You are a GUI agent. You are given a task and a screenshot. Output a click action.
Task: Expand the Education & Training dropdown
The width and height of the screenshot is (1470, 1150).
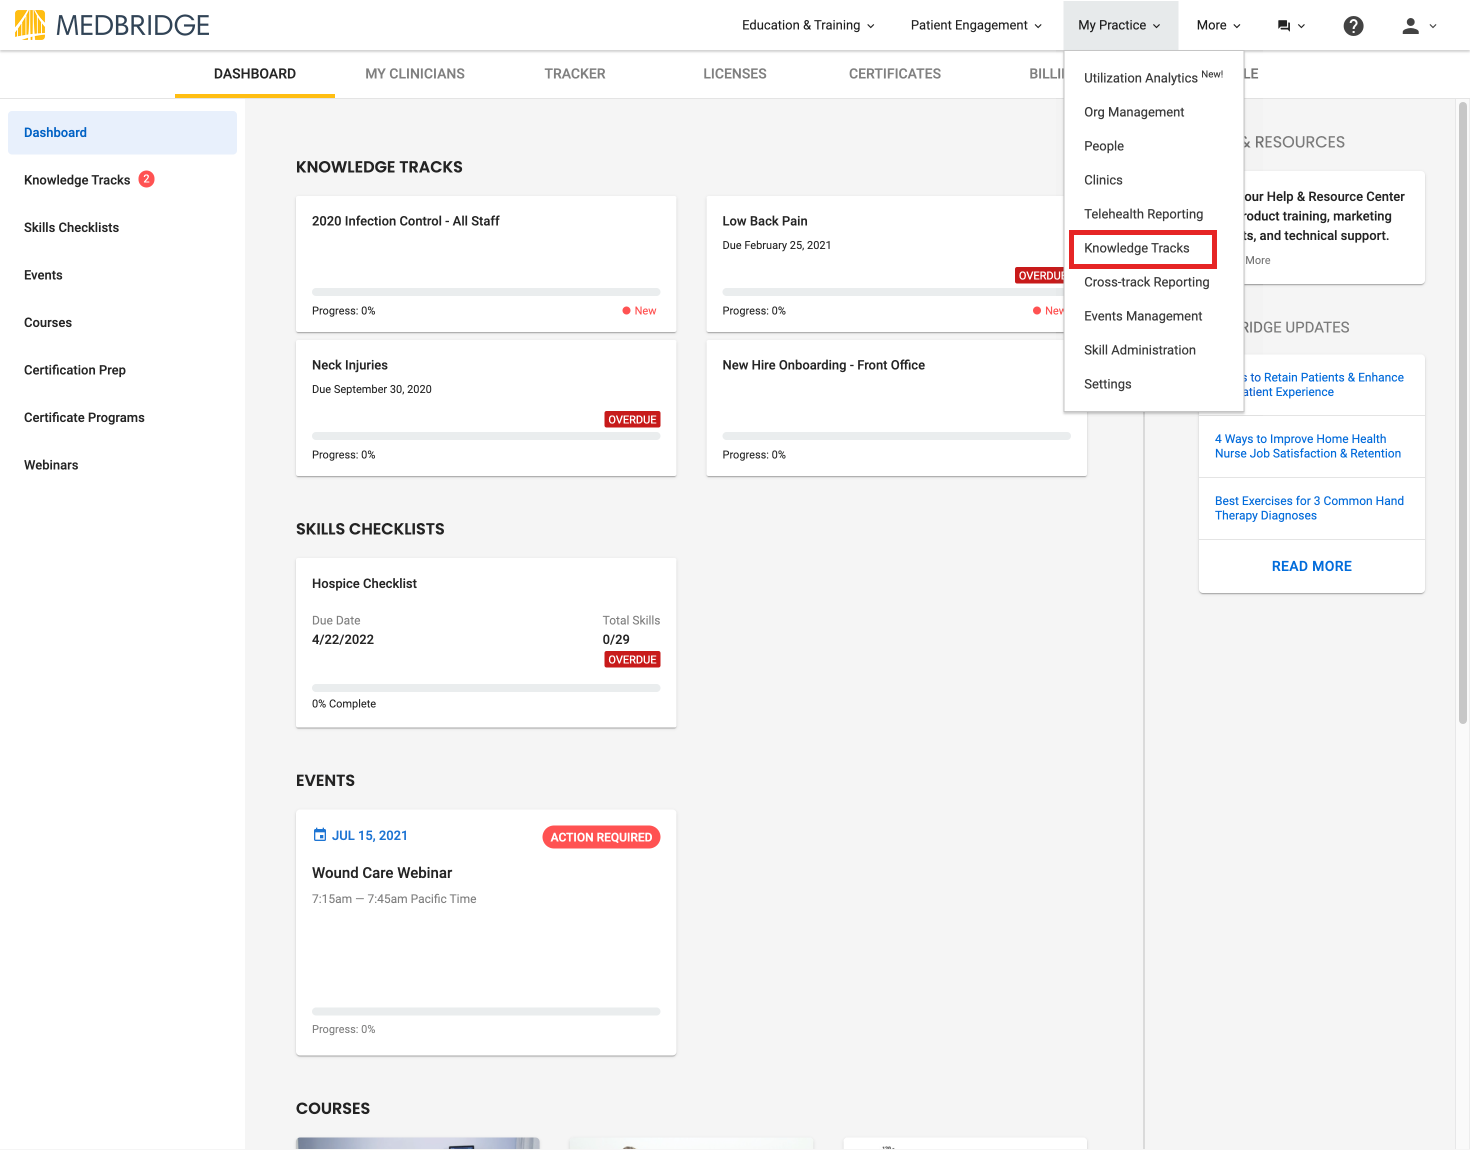tap(807, 25)
